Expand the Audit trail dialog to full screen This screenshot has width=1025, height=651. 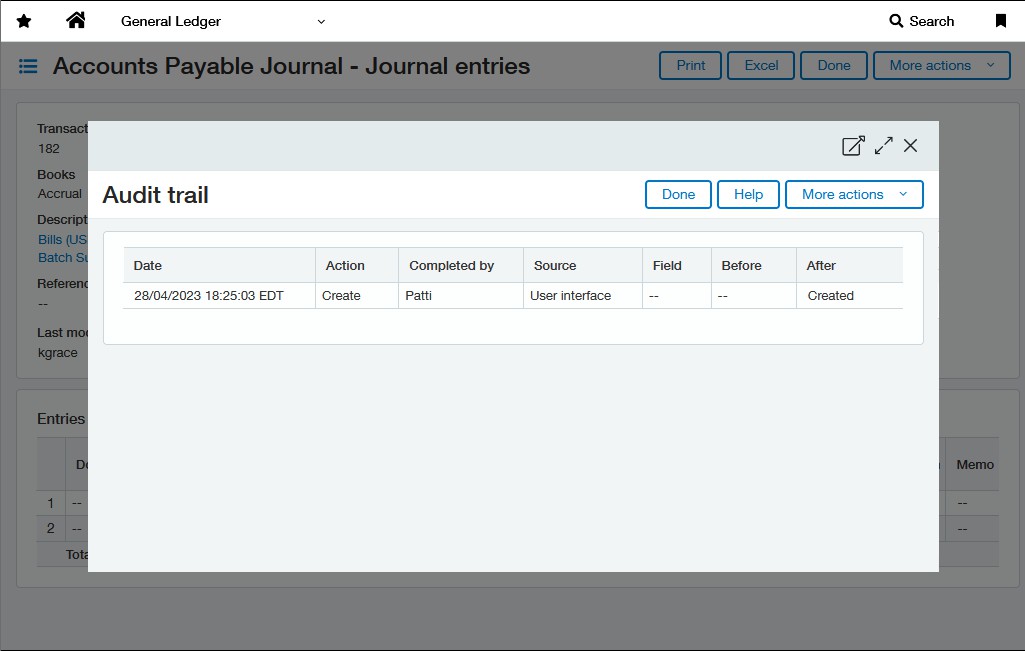pos(883,146)
